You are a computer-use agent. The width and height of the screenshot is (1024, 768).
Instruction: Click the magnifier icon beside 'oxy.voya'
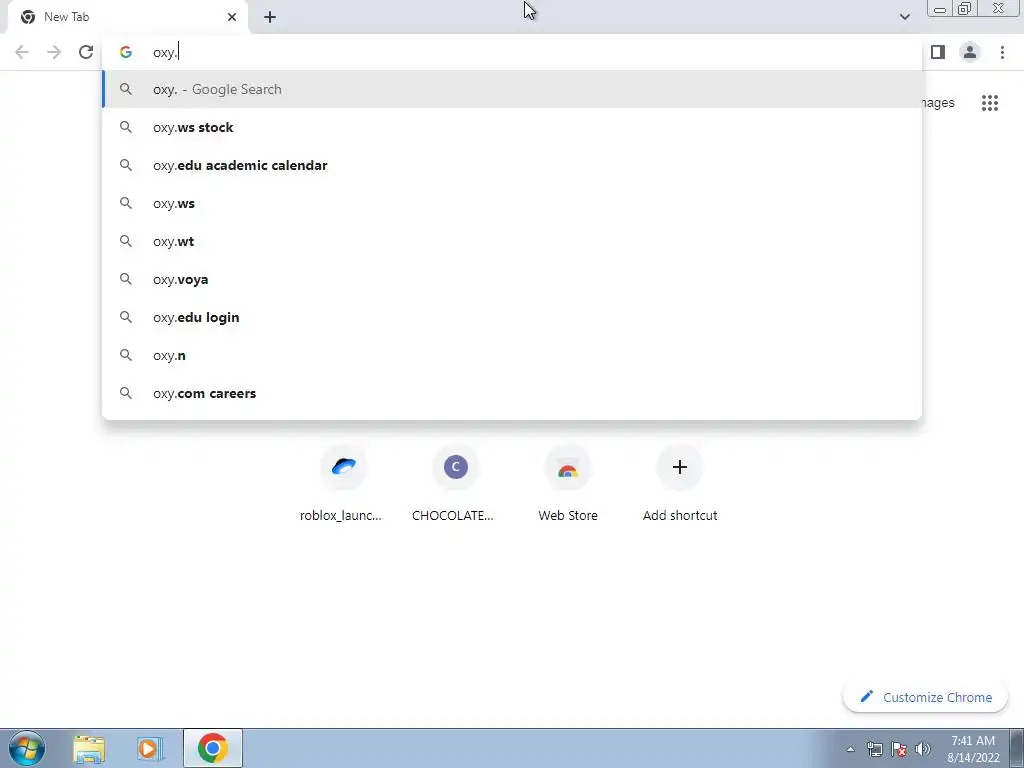point(126,279)
